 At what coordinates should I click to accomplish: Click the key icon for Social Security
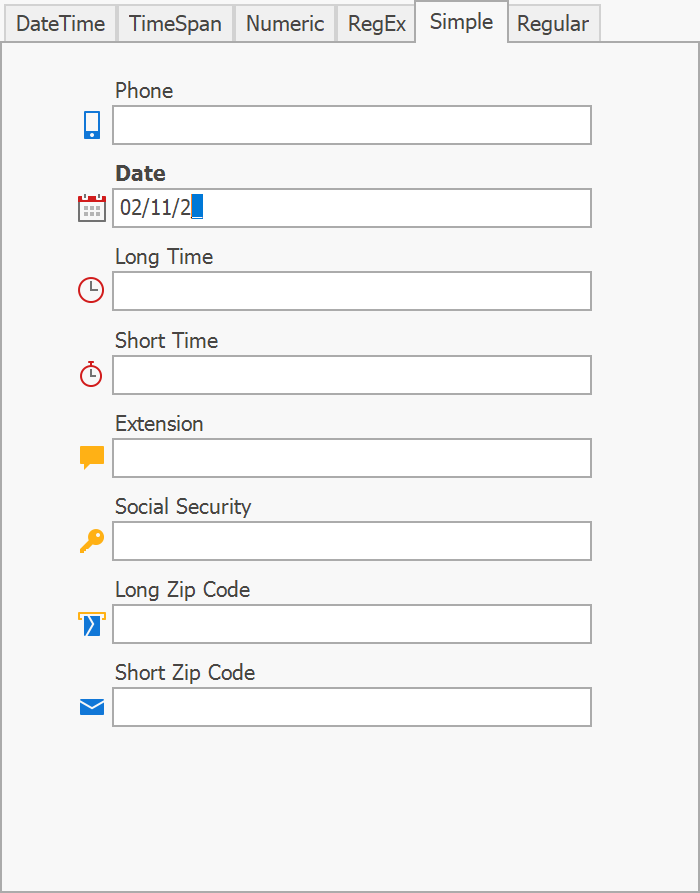tap(91, 541)
